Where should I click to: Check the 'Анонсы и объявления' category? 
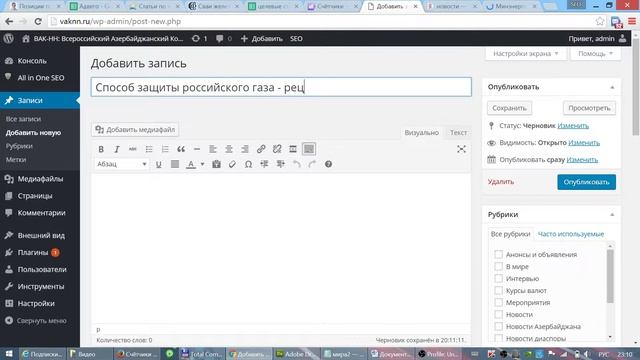(x=498, y=254)
